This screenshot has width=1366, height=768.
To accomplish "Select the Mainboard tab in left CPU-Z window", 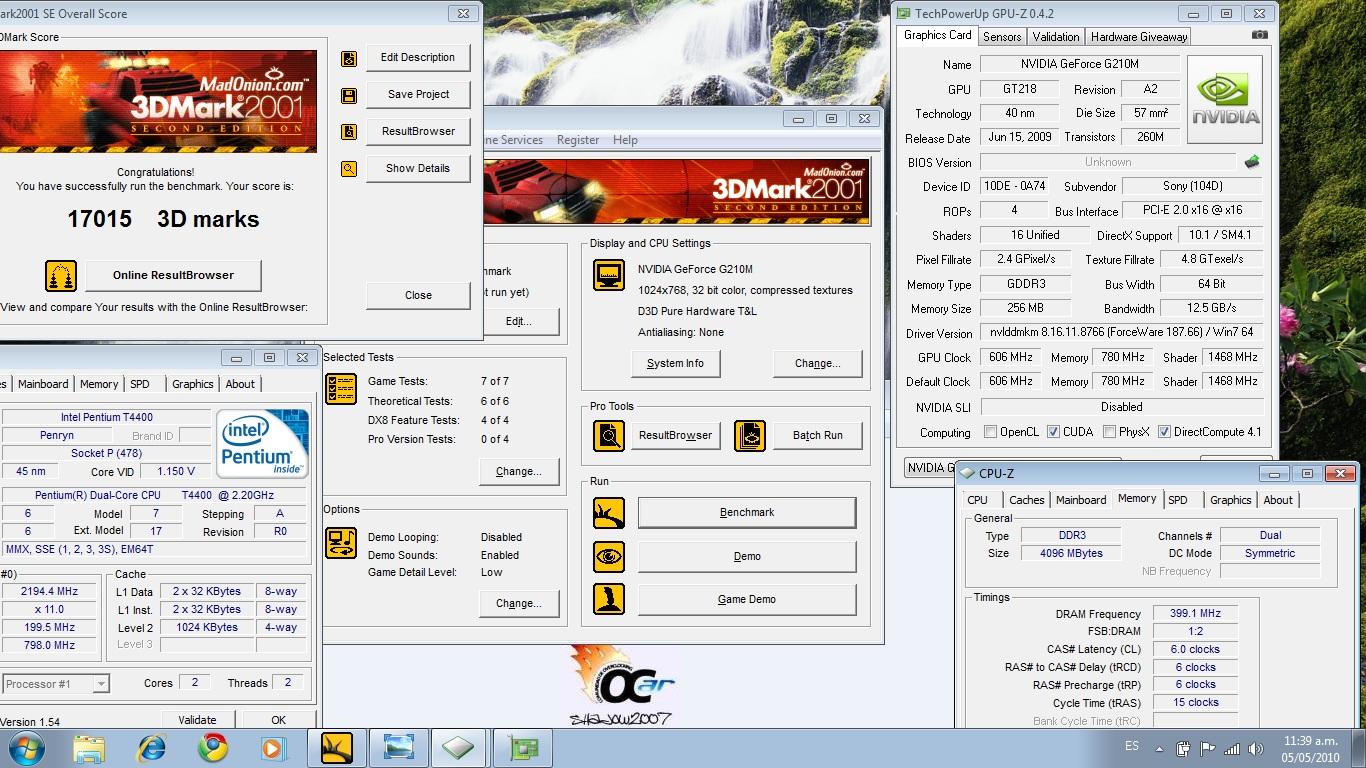I will [43, 384].
